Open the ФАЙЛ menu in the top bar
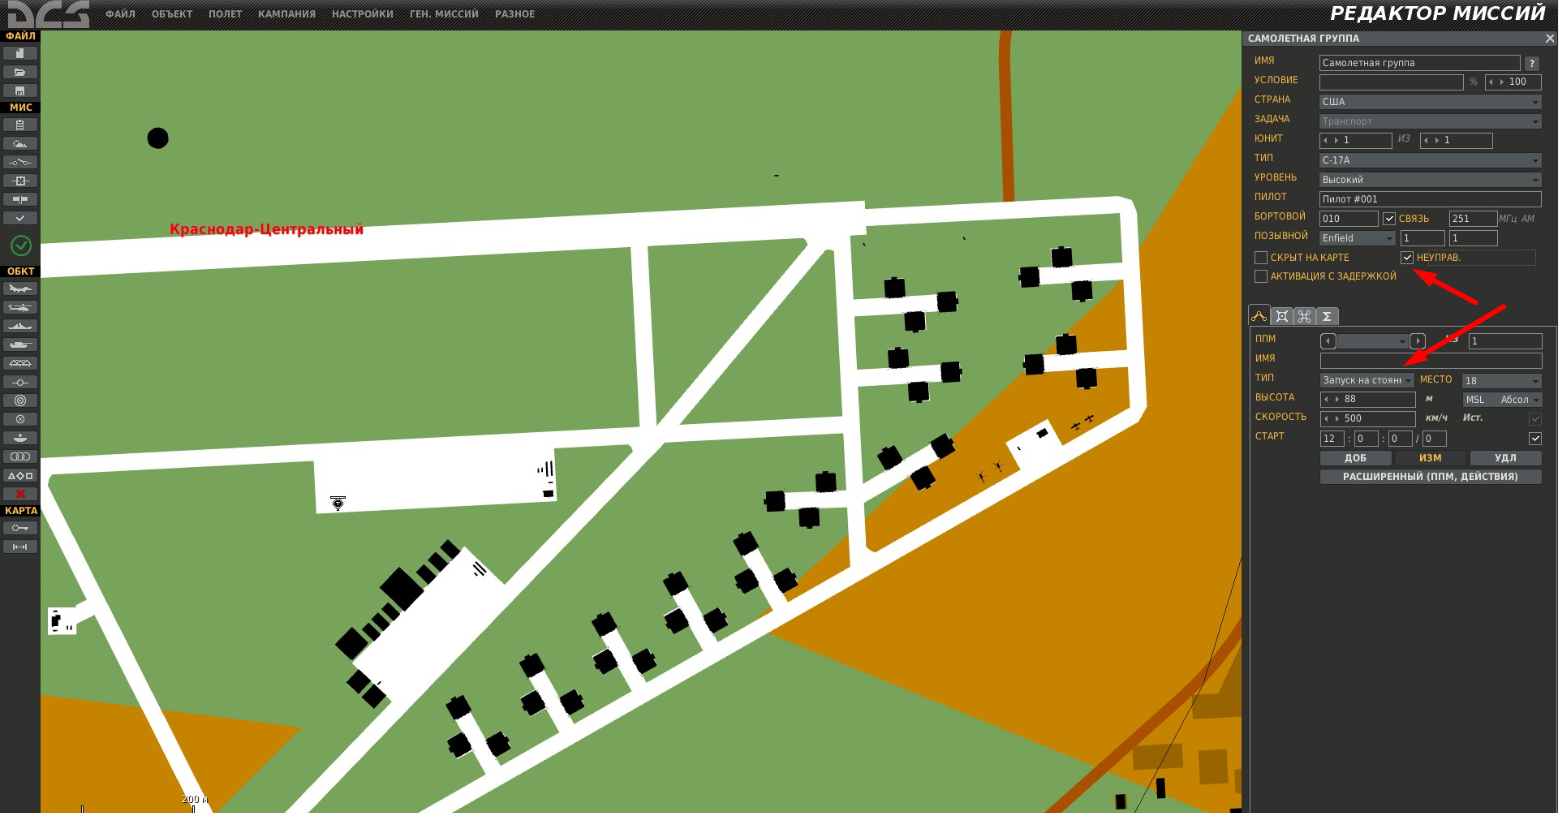Screen dimensions: 1559x813 [x=120, y=15]
